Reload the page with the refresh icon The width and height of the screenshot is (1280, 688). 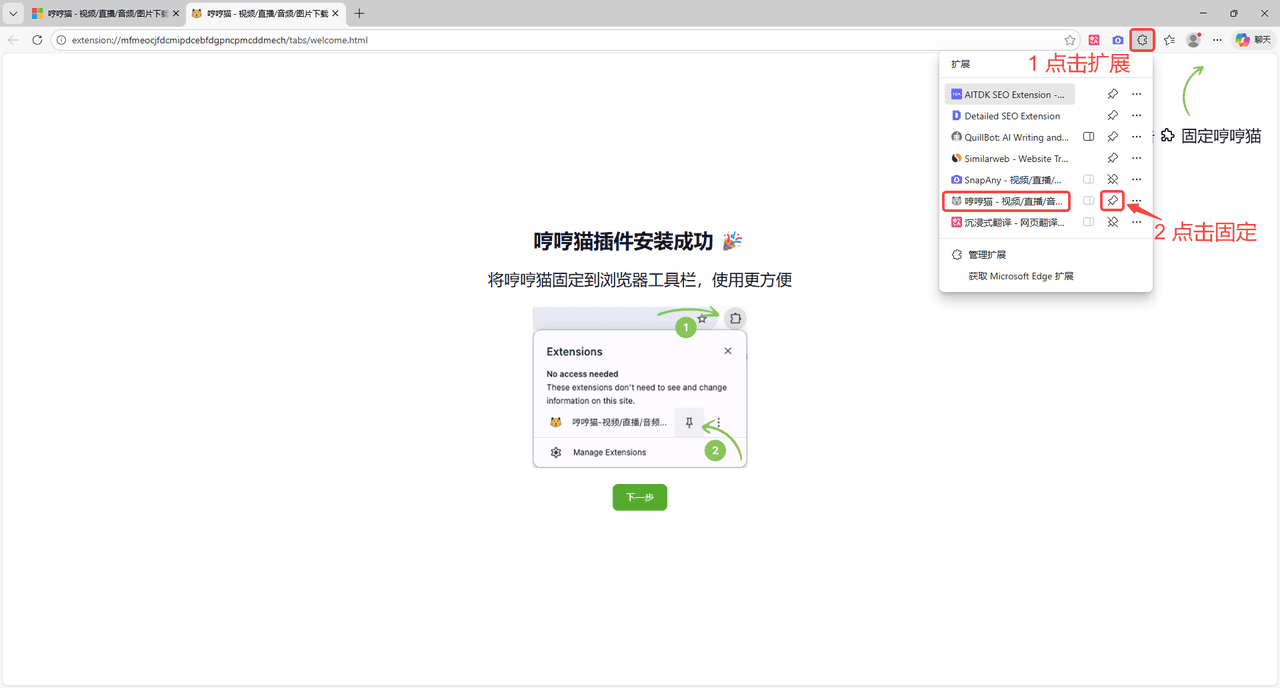[37, 40]
